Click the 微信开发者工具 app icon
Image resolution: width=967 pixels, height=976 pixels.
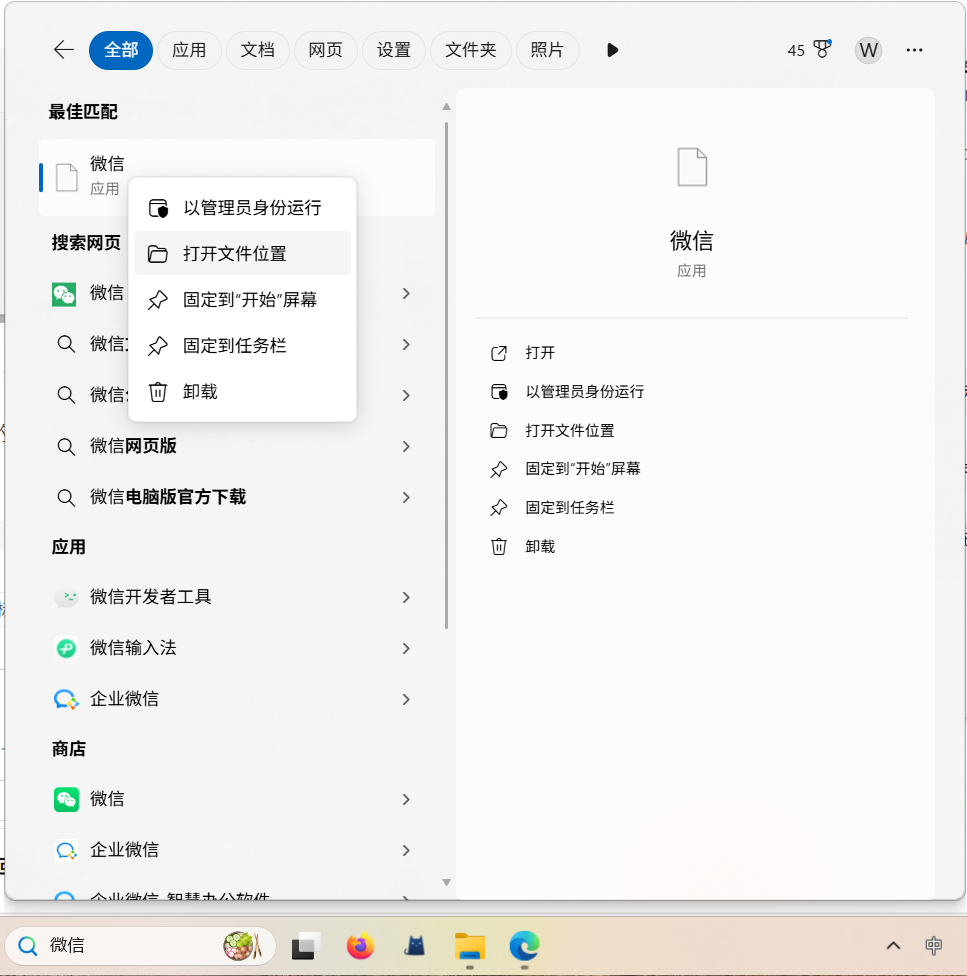point(66,598)
